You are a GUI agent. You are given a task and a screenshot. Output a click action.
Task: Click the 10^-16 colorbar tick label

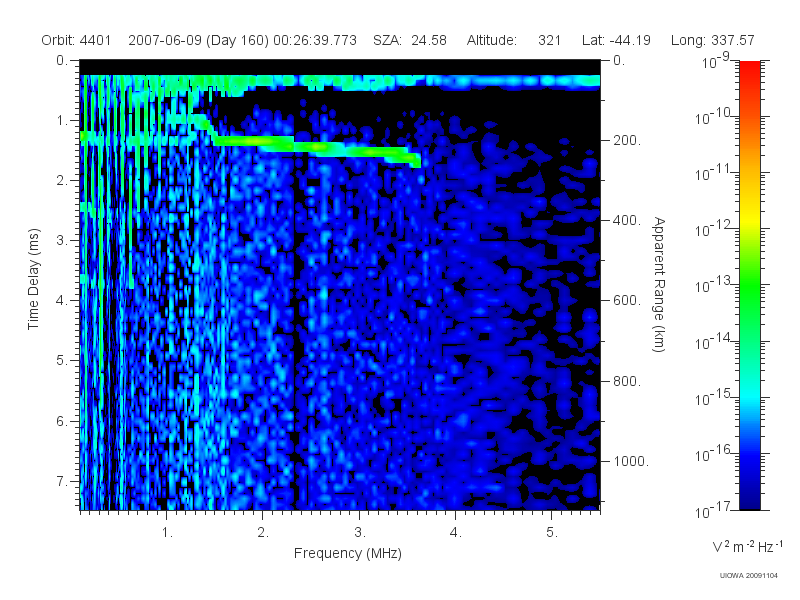(x=713, y=454)
